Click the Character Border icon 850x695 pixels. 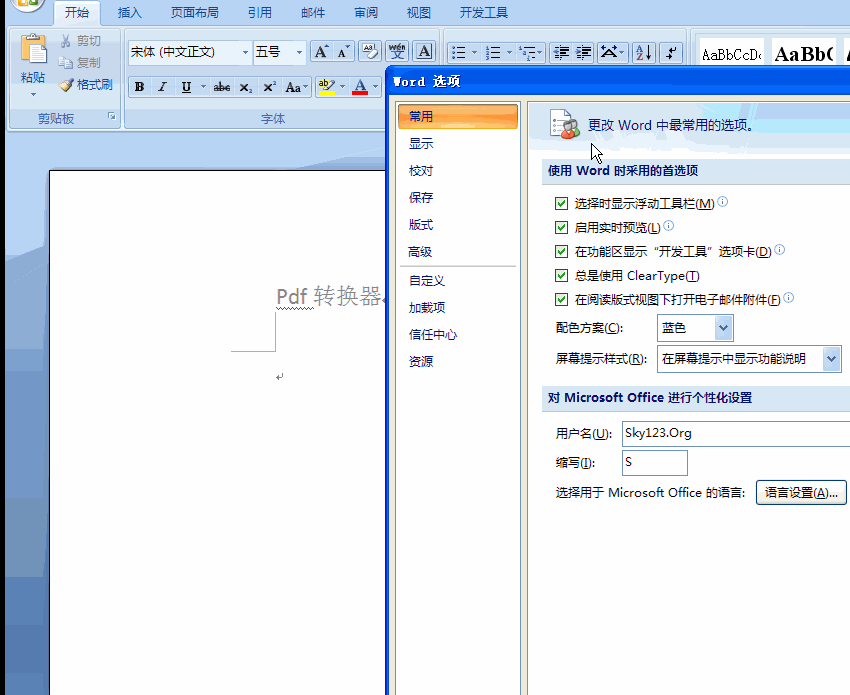pos(424,52)
